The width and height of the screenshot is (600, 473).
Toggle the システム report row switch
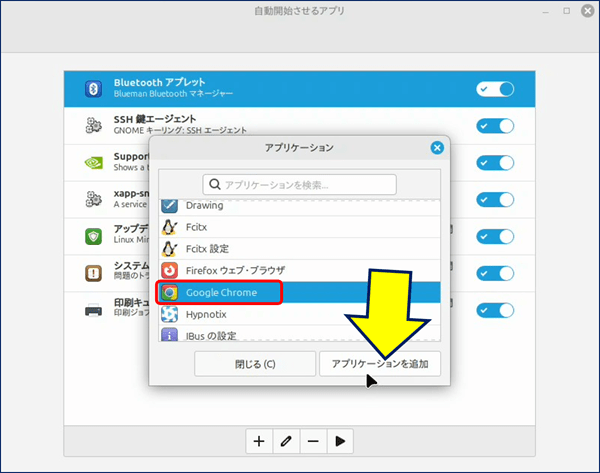[x=495, y=273]
